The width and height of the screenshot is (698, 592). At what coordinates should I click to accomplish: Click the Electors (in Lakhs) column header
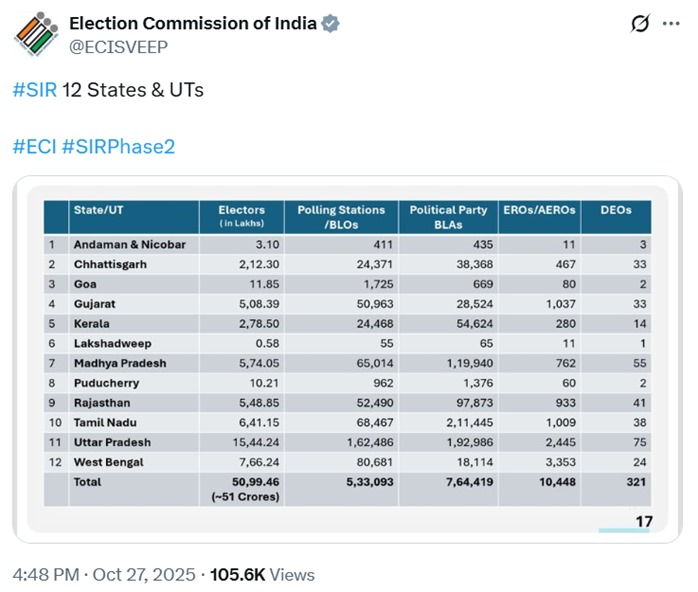tap(241, 216)
